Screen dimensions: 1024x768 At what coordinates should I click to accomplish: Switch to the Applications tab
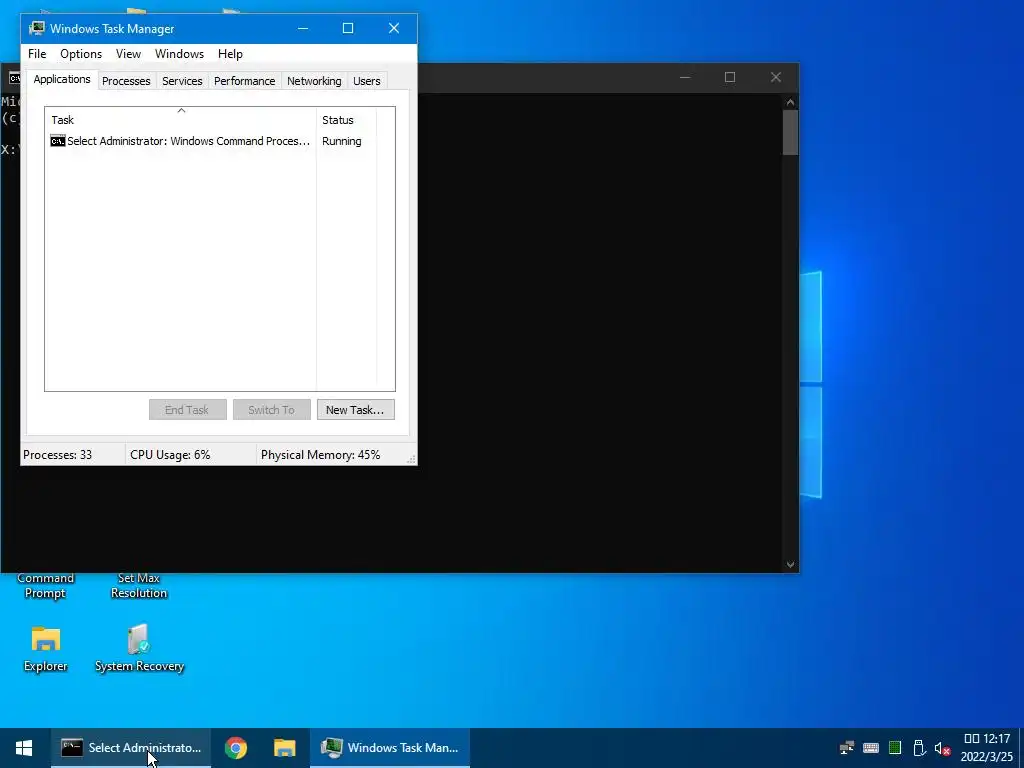(62, 80)
